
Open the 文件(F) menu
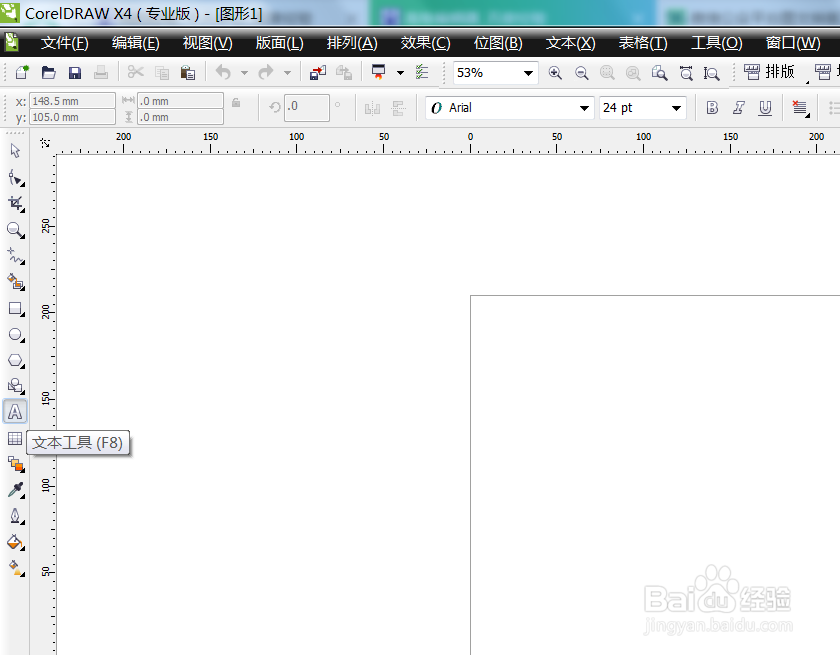point(64,43)
